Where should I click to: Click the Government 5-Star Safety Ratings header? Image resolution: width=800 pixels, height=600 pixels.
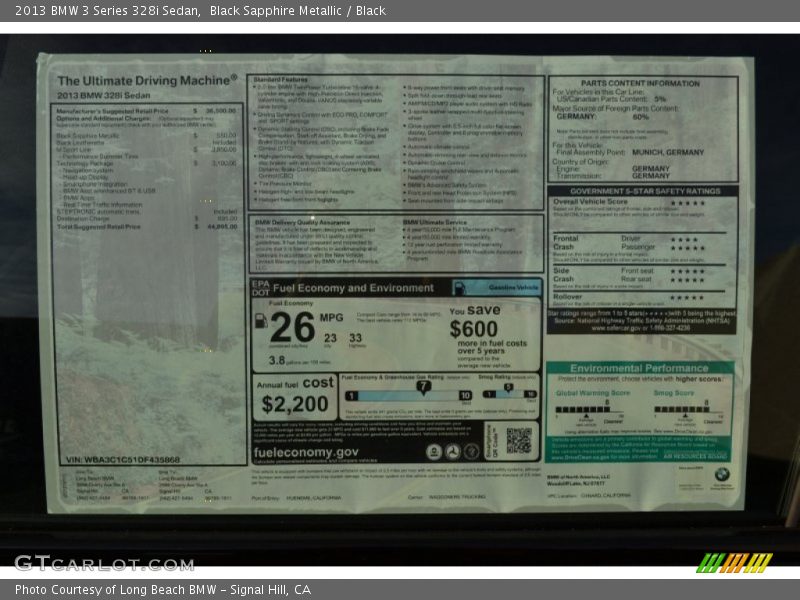(x=643, y=190)
